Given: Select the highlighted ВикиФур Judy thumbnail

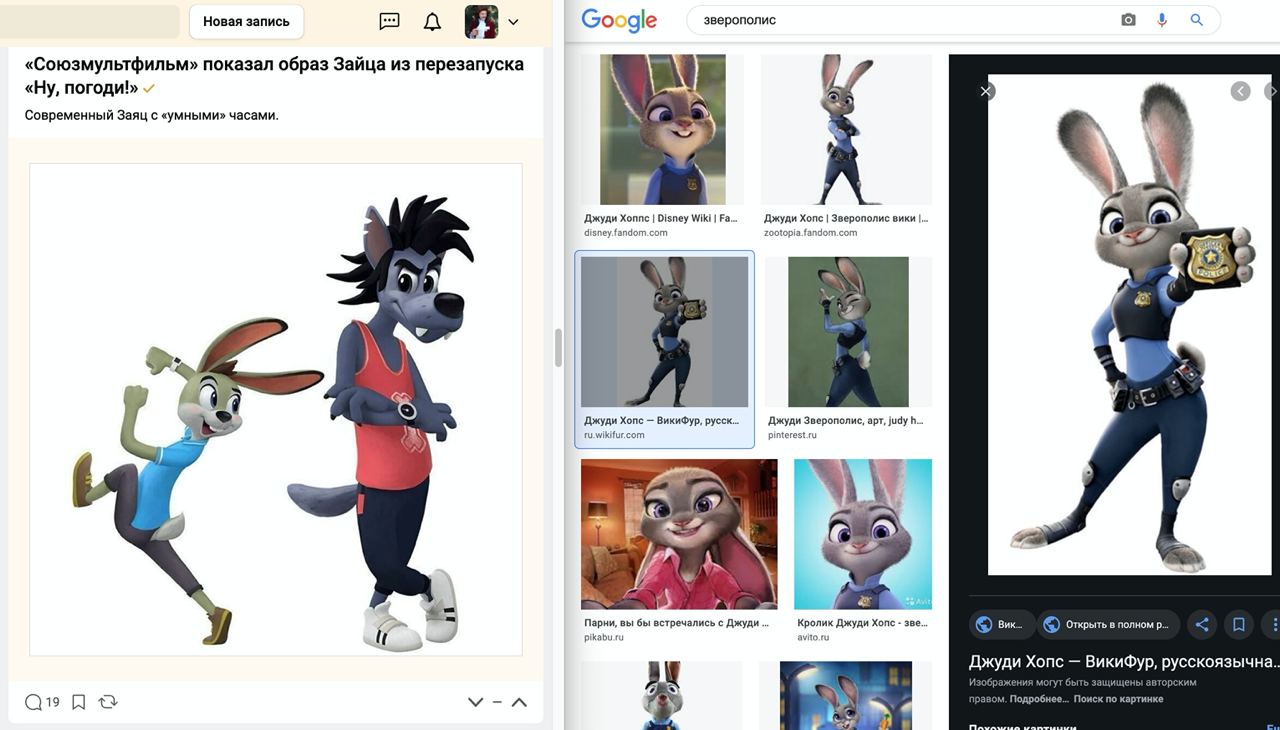Looking at the screenshot, I should click(664, 332).
